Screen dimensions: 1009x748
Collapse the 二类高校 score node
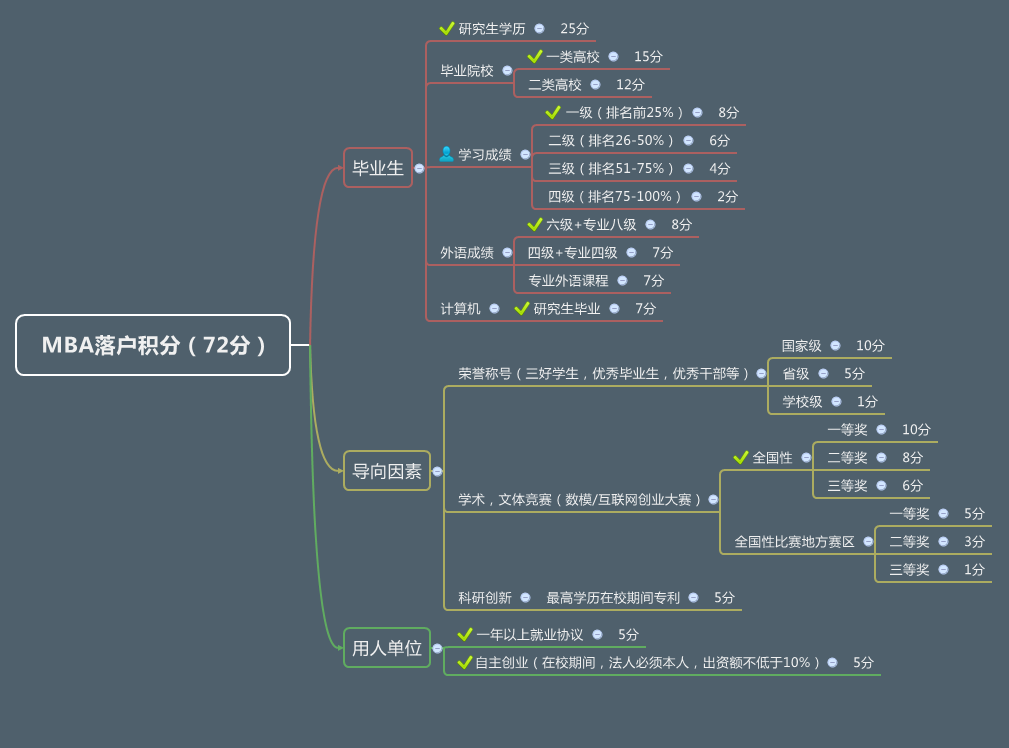point(595,84)
